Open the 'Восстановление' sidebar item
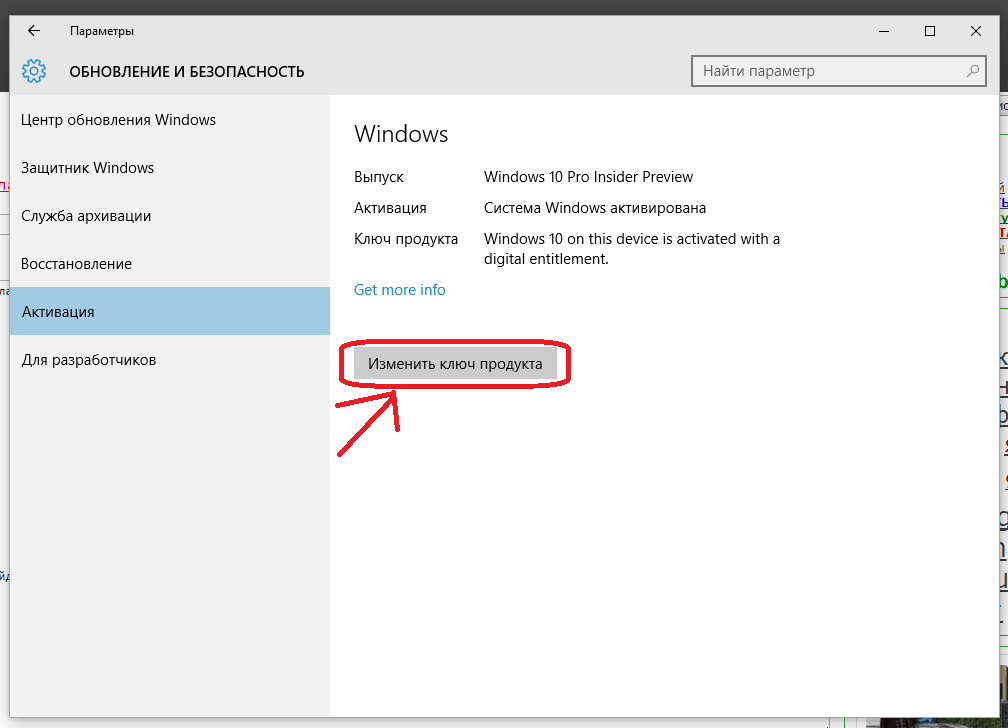1008x728 pixels. (77, 264)
